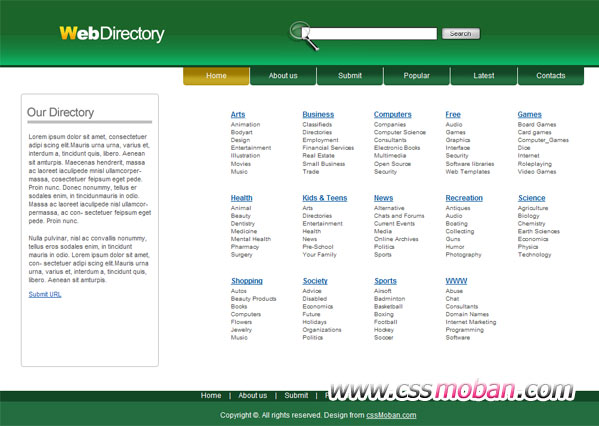Click inside the search text field
The image size is (599, 426).
point(373,34)
